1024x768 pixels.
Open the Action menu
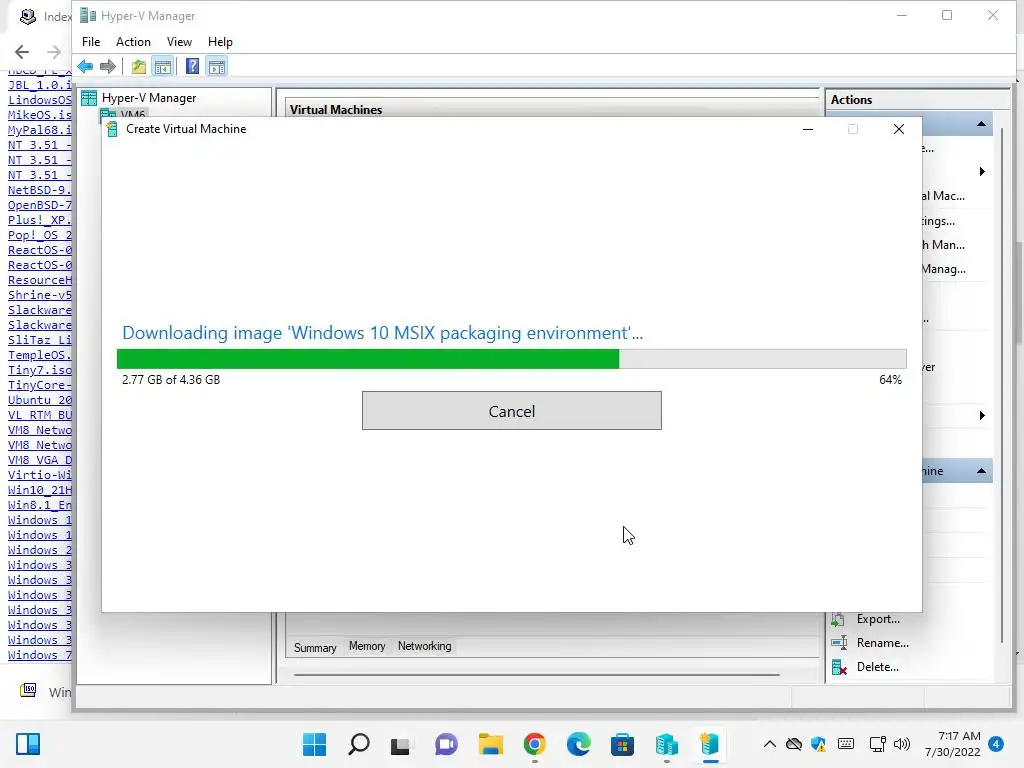point(133,42)
